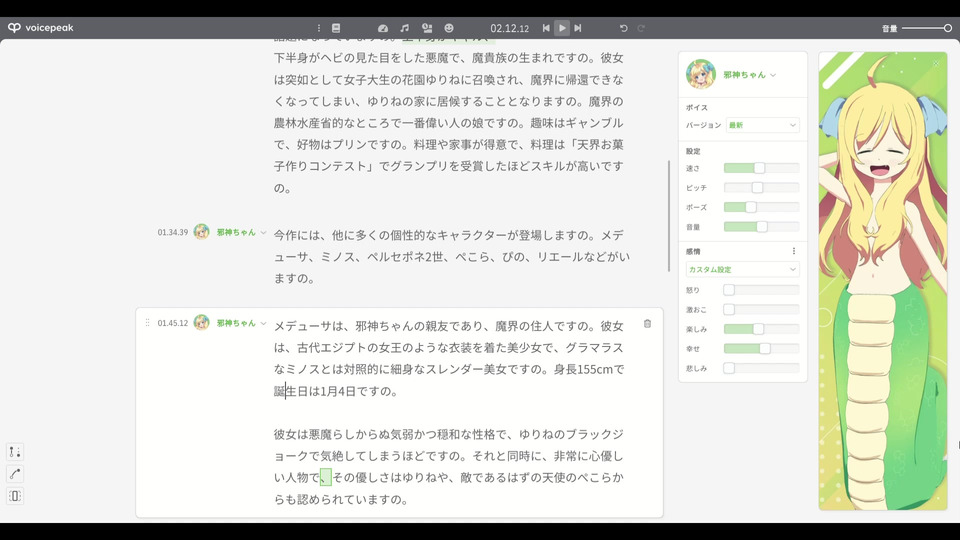
Task: Open narrator dropdown for block 01.45.12
Action: 263,323
